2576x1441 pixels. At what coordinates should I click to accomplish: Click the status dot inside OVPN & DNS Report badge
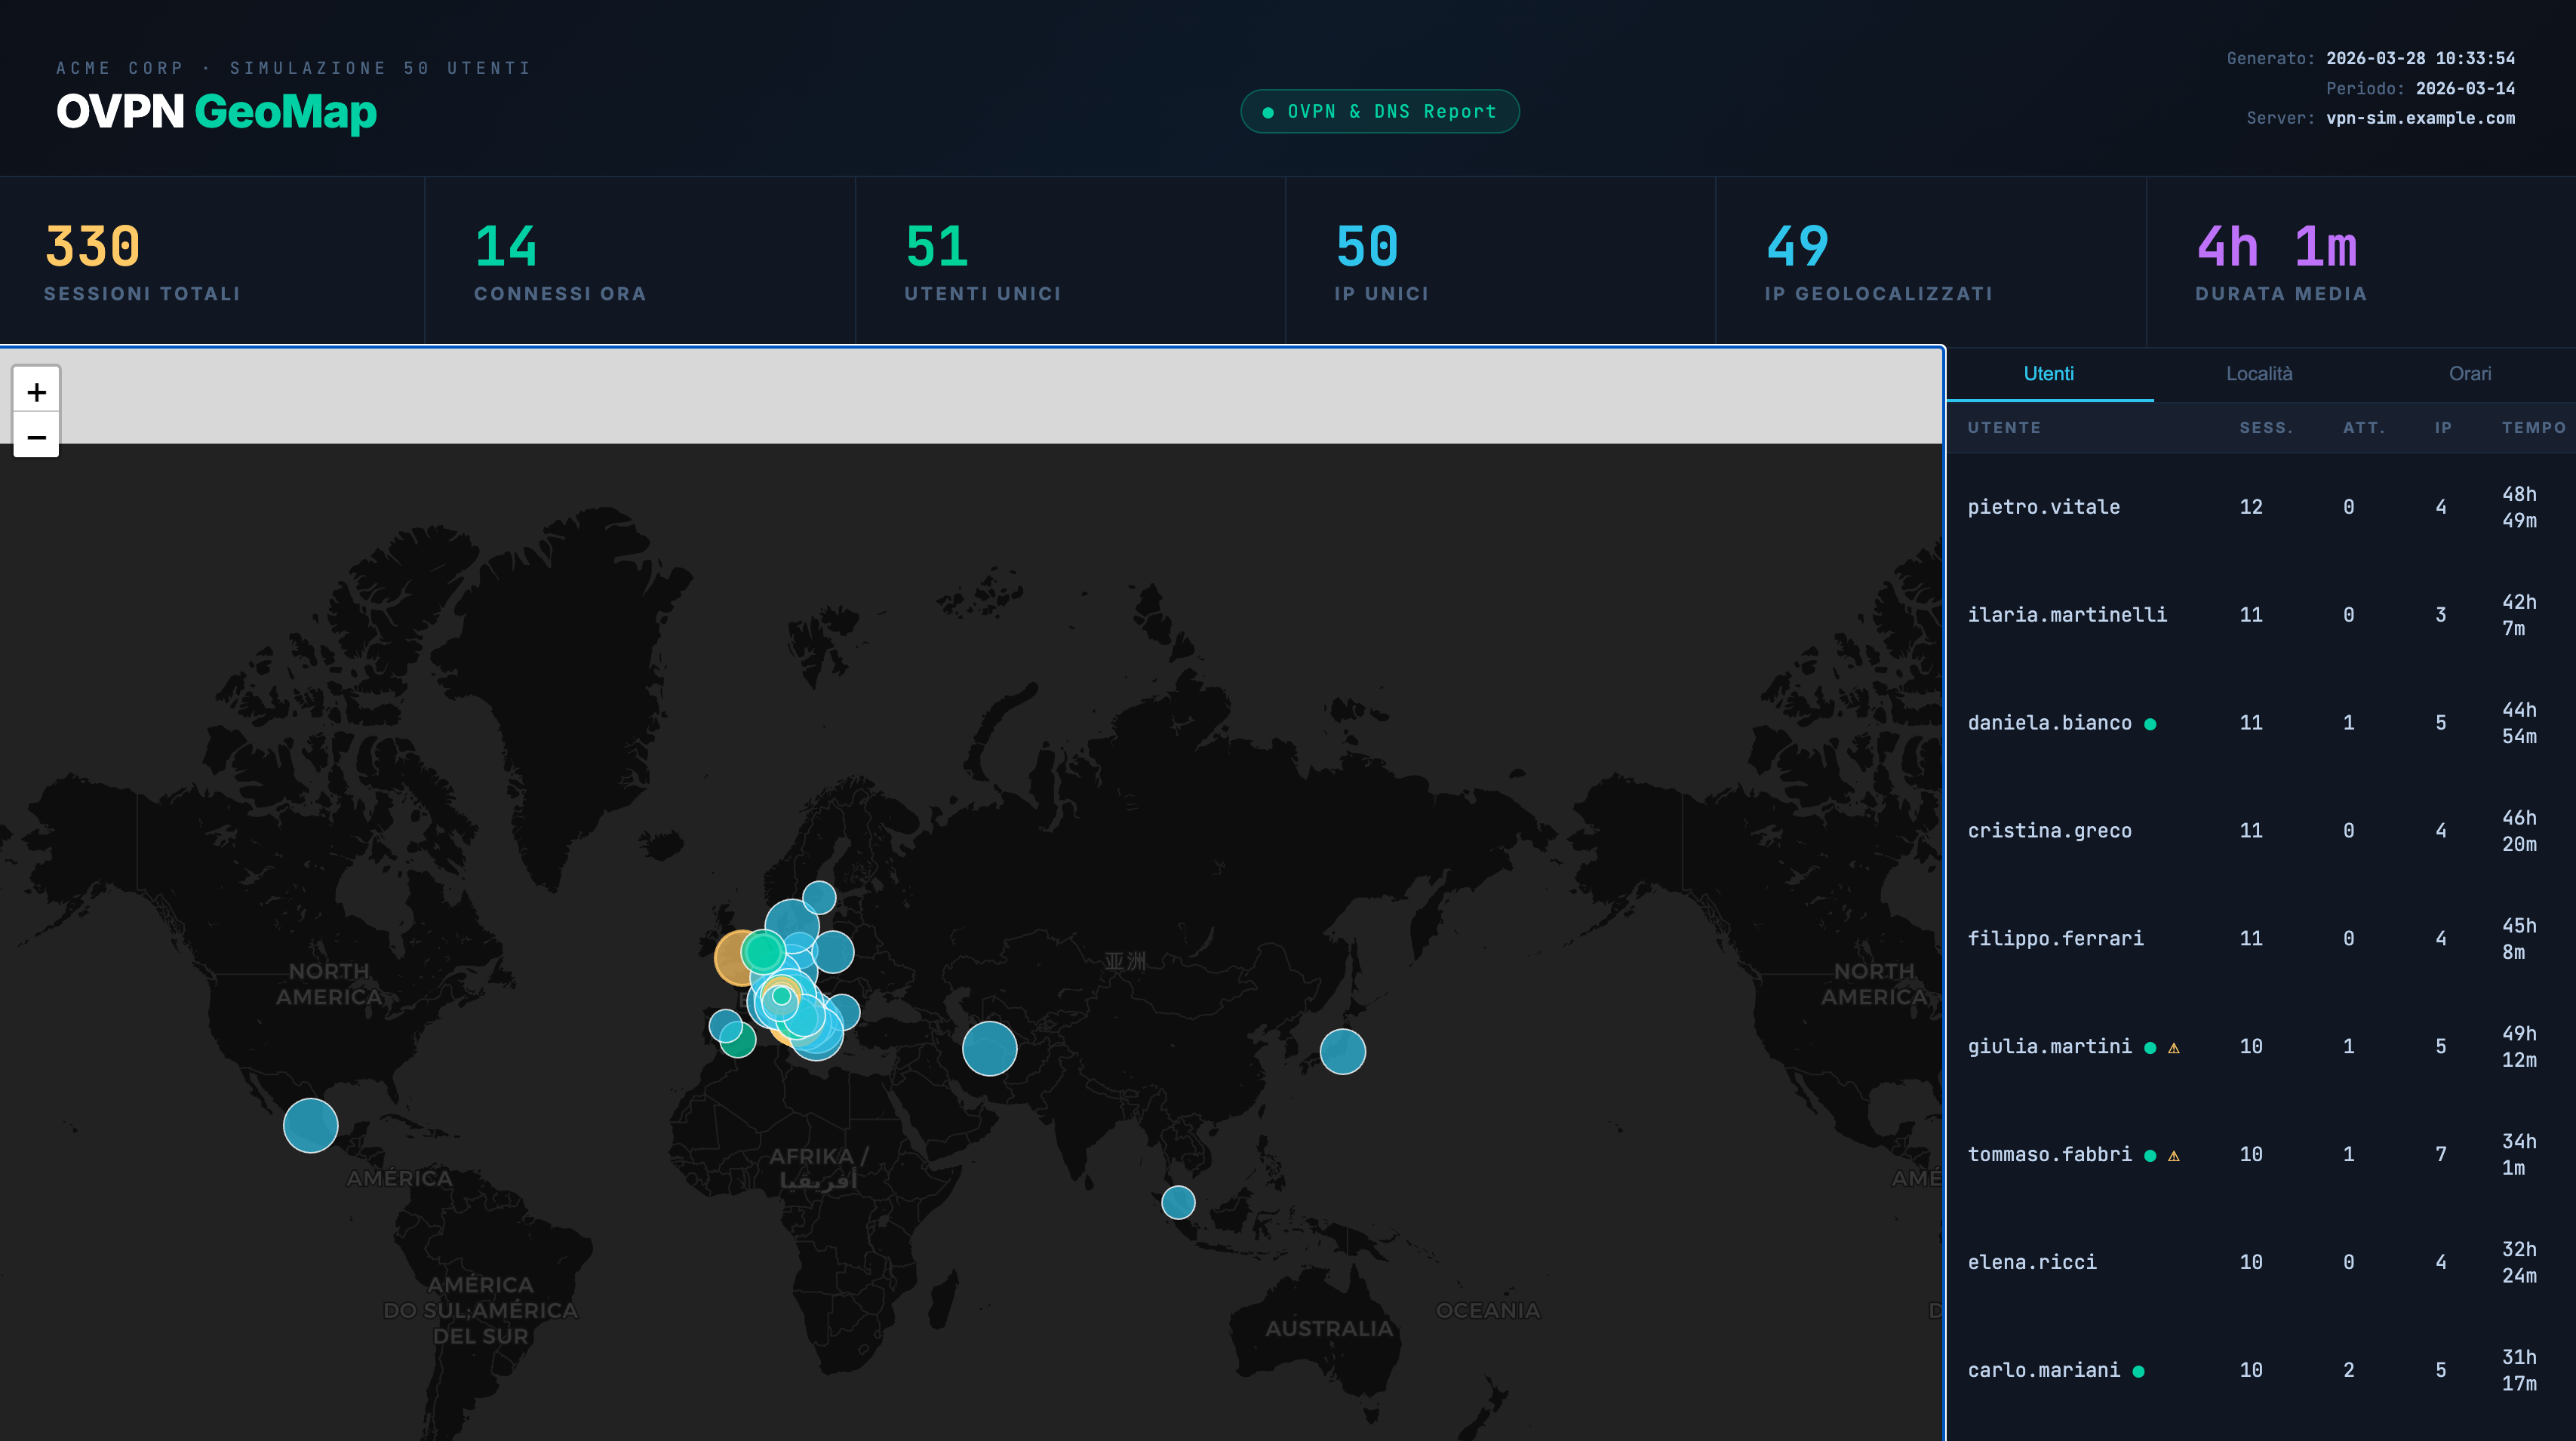(x=1268, y=112)
